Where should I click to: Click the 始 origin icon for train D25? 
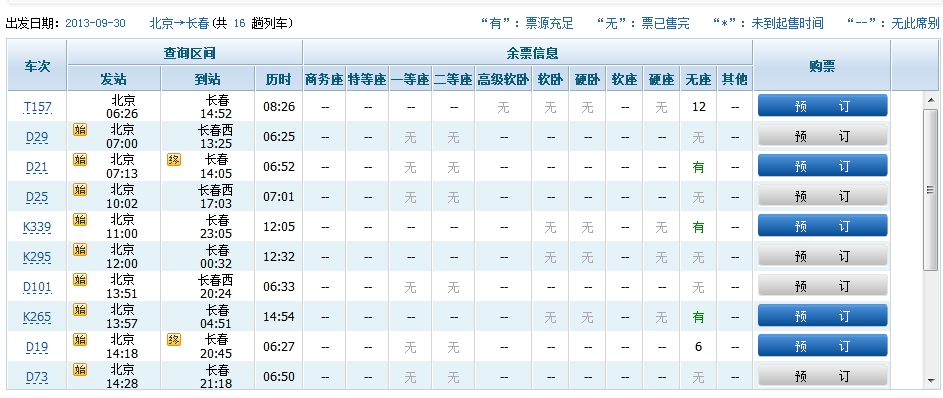(x=79, y=189)
